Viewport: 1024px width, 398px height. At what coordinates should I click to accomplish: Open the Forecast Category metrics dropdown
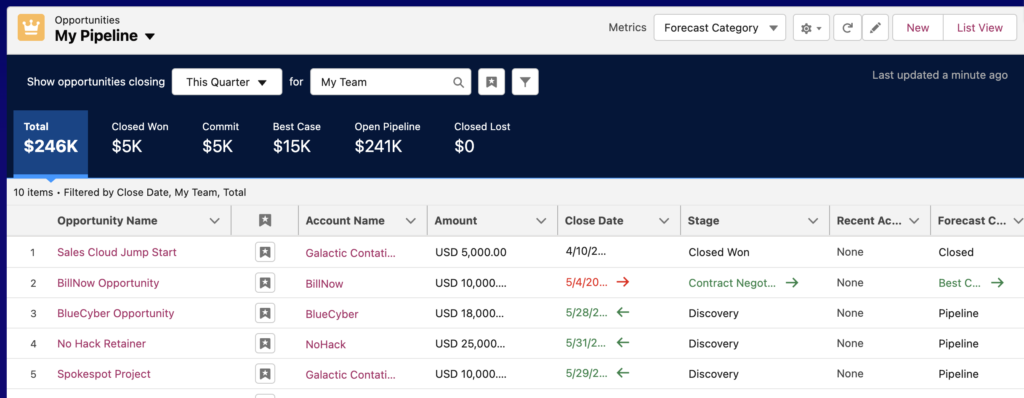click(719, 28)
